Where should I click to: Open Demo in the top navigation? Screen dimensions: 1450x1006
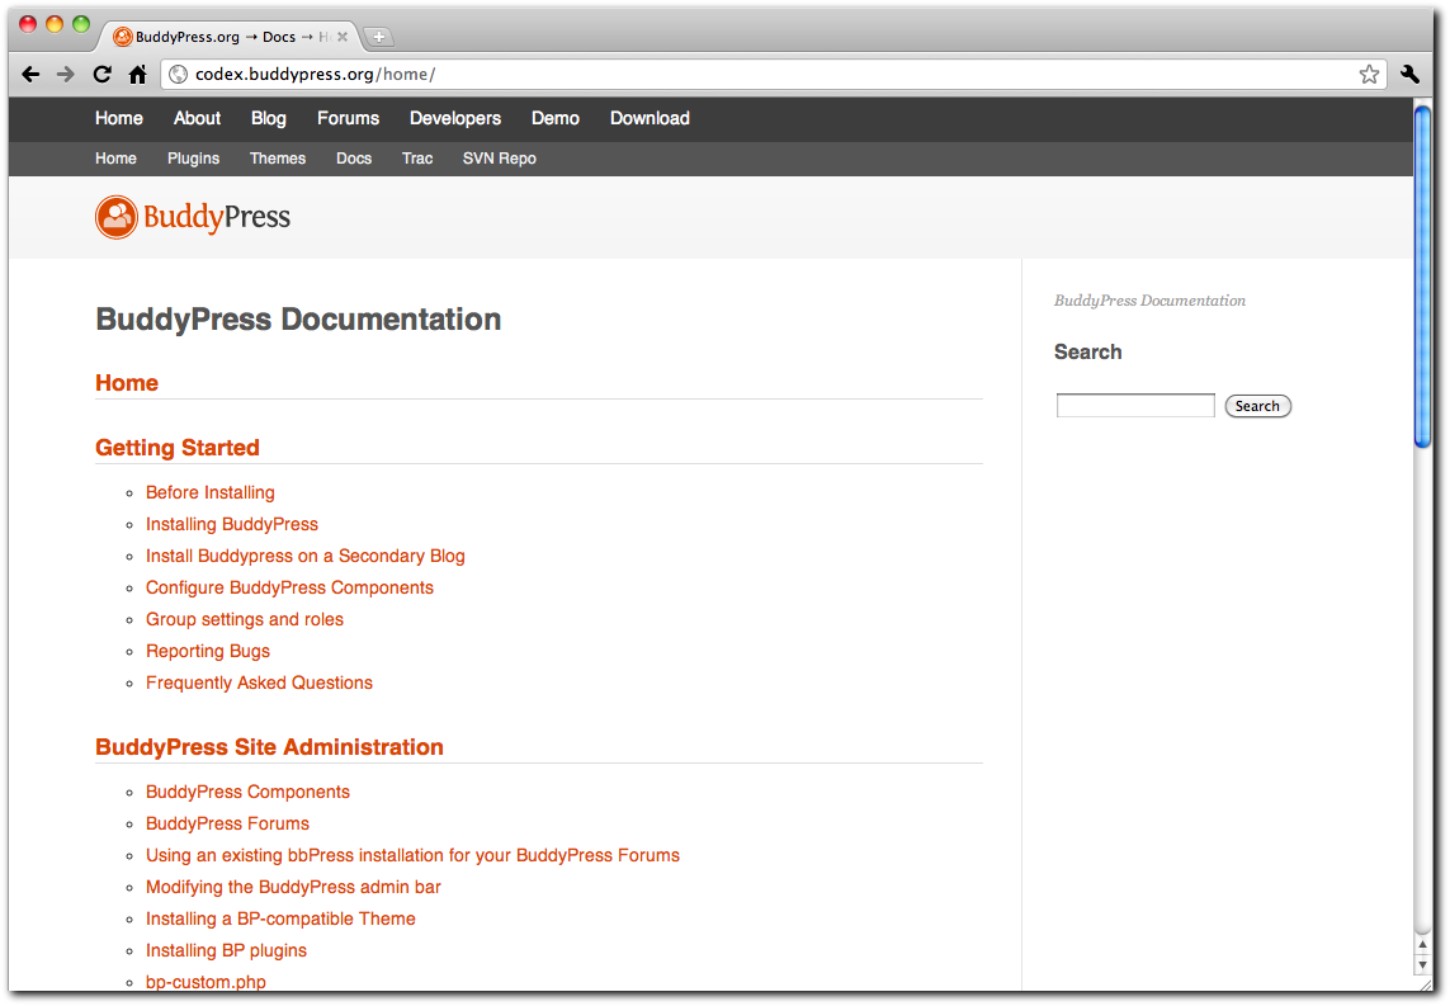(555, 118)
